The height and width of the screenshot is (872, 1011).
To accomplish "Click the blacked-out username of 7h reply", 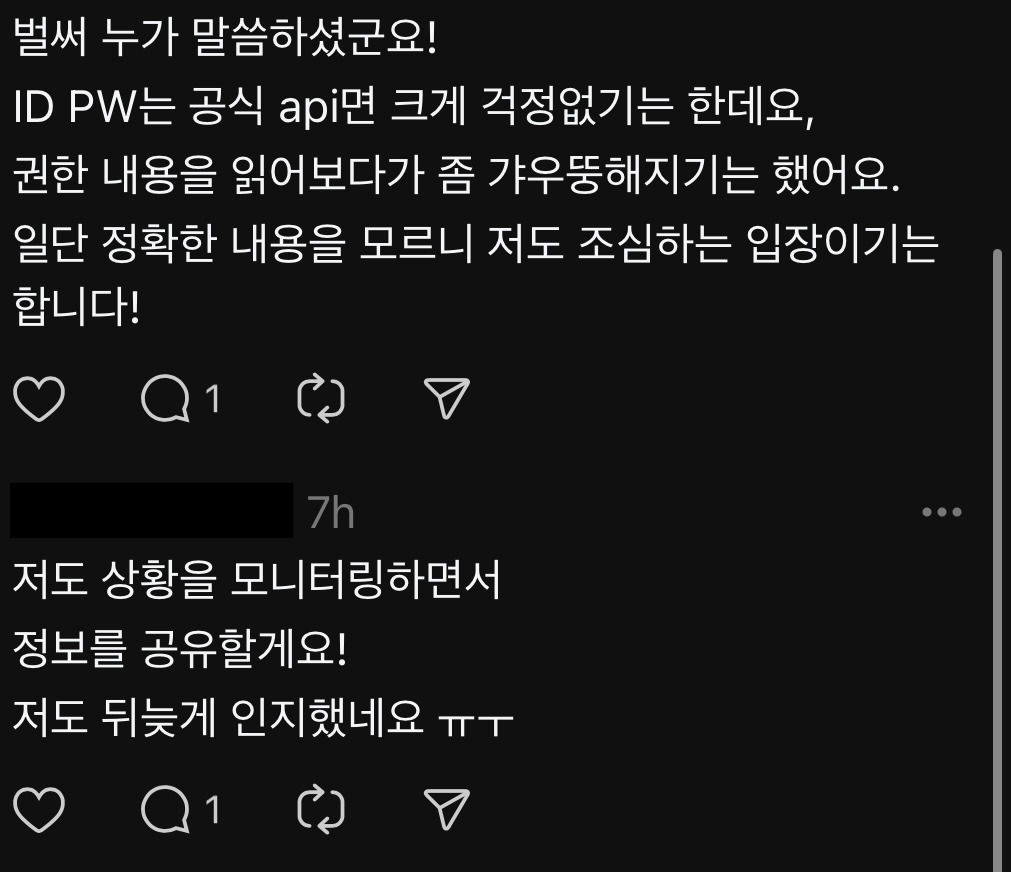I will click(152, 510).
